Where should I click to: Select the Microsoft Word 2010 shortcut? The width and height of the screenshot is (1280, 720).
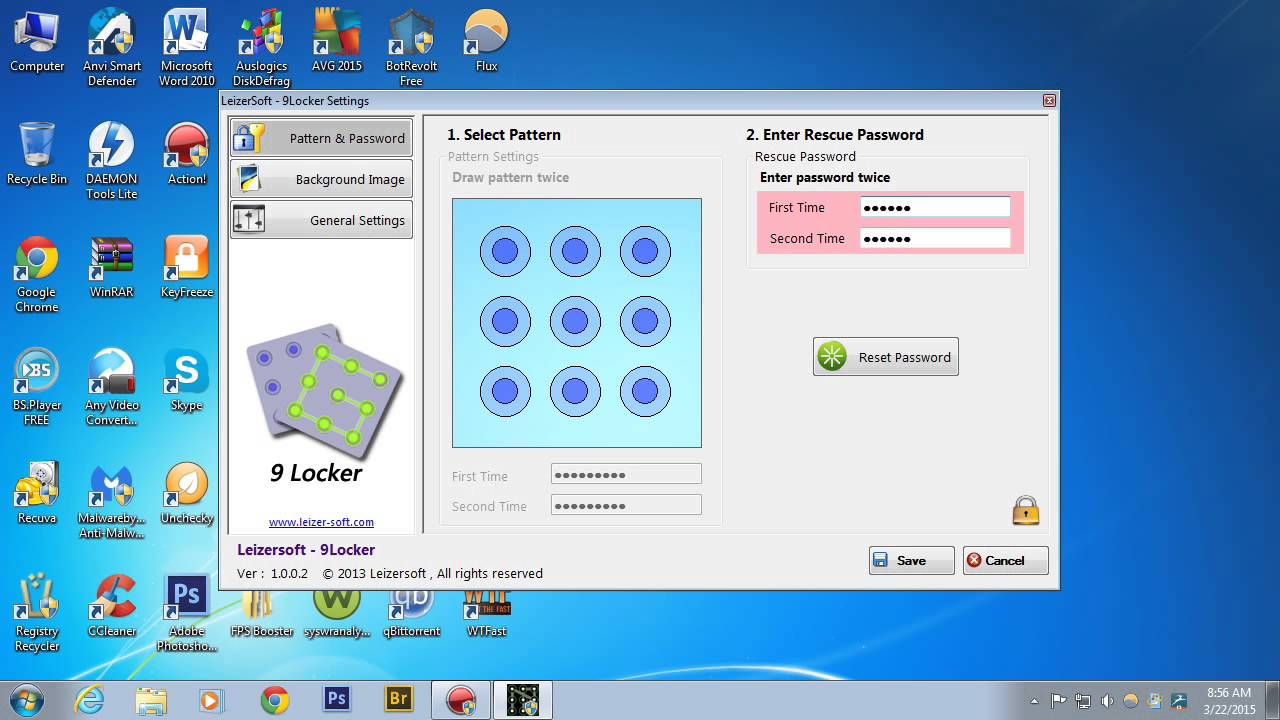pyautogui.click(x=187, y=47)
